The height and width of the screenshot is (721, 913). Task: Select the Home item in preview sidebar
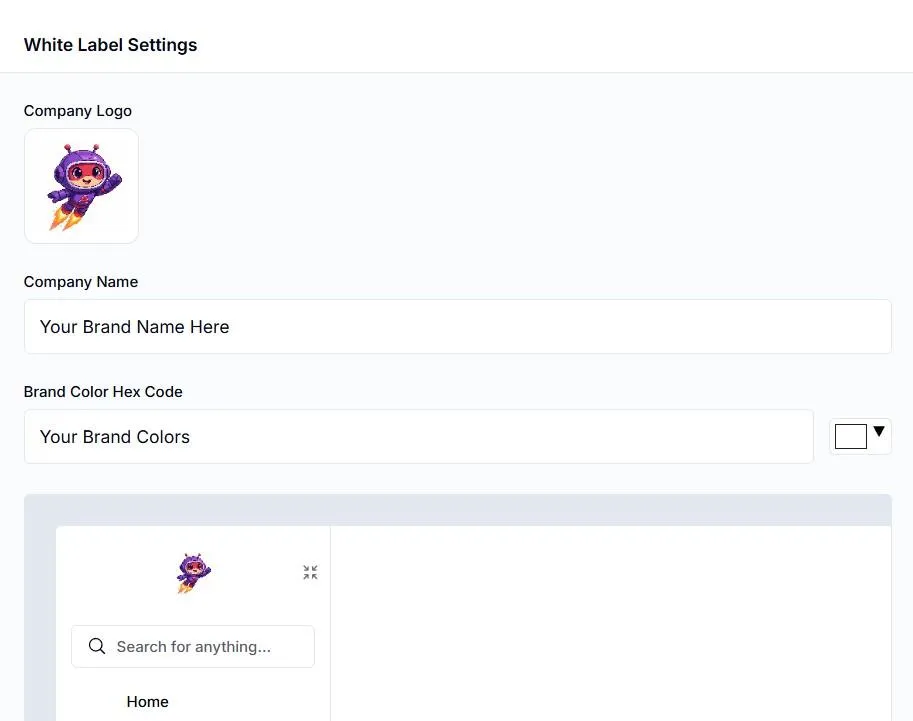[x=147, y=702]
